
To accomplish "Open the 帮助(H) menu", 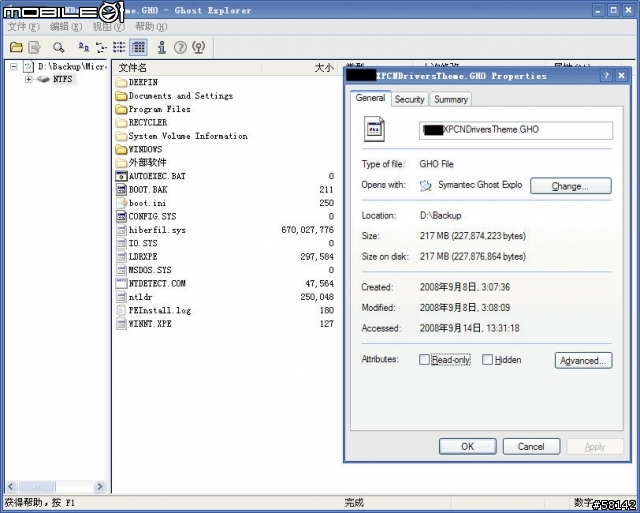I will (x=151, y=27).
